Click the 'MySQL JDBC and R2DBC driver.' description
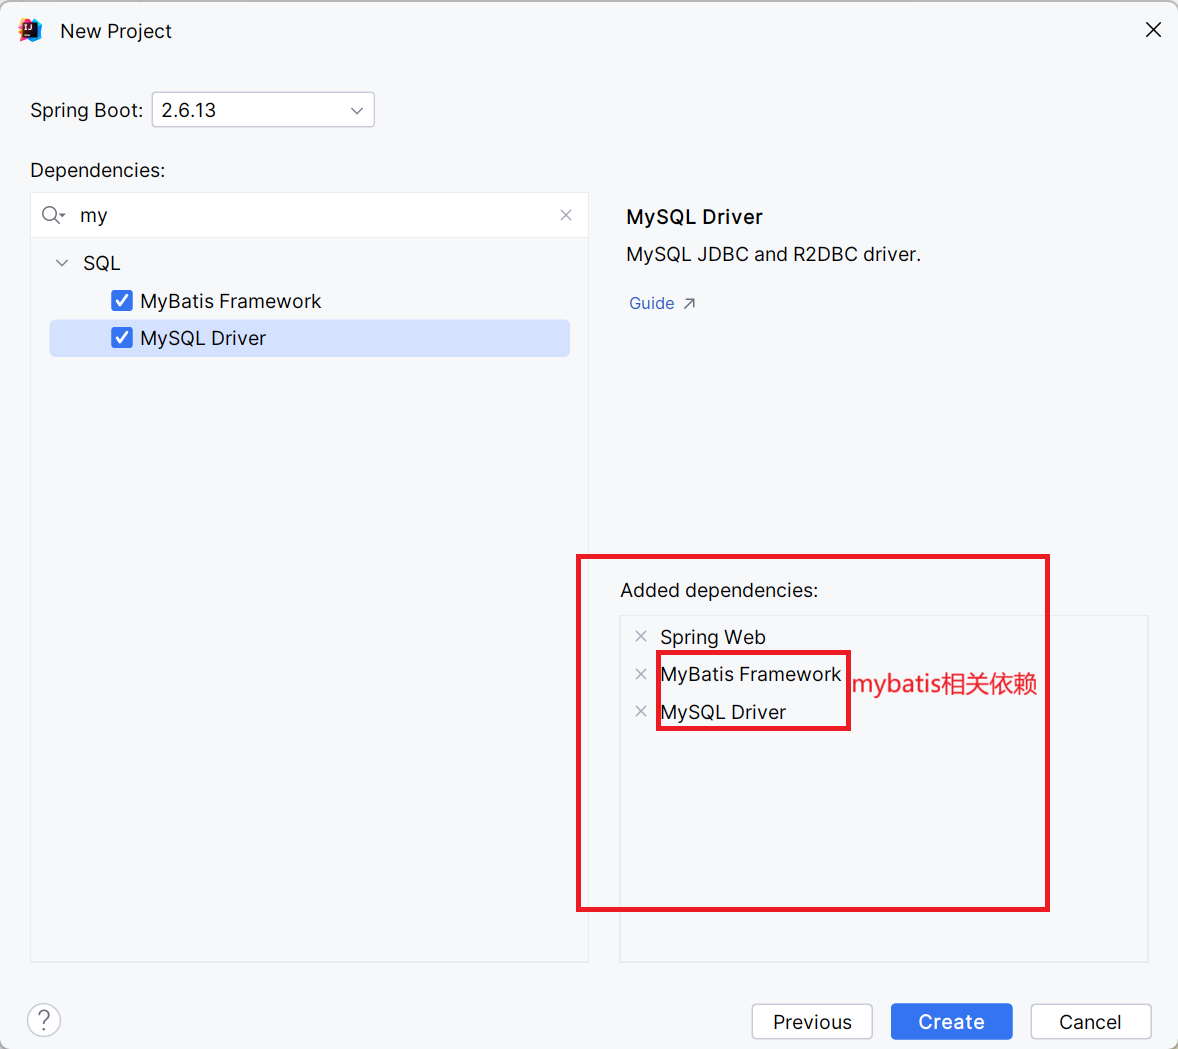This screenshot has width=1178, height=1049. pyautogui.click(x=773, y=254)
